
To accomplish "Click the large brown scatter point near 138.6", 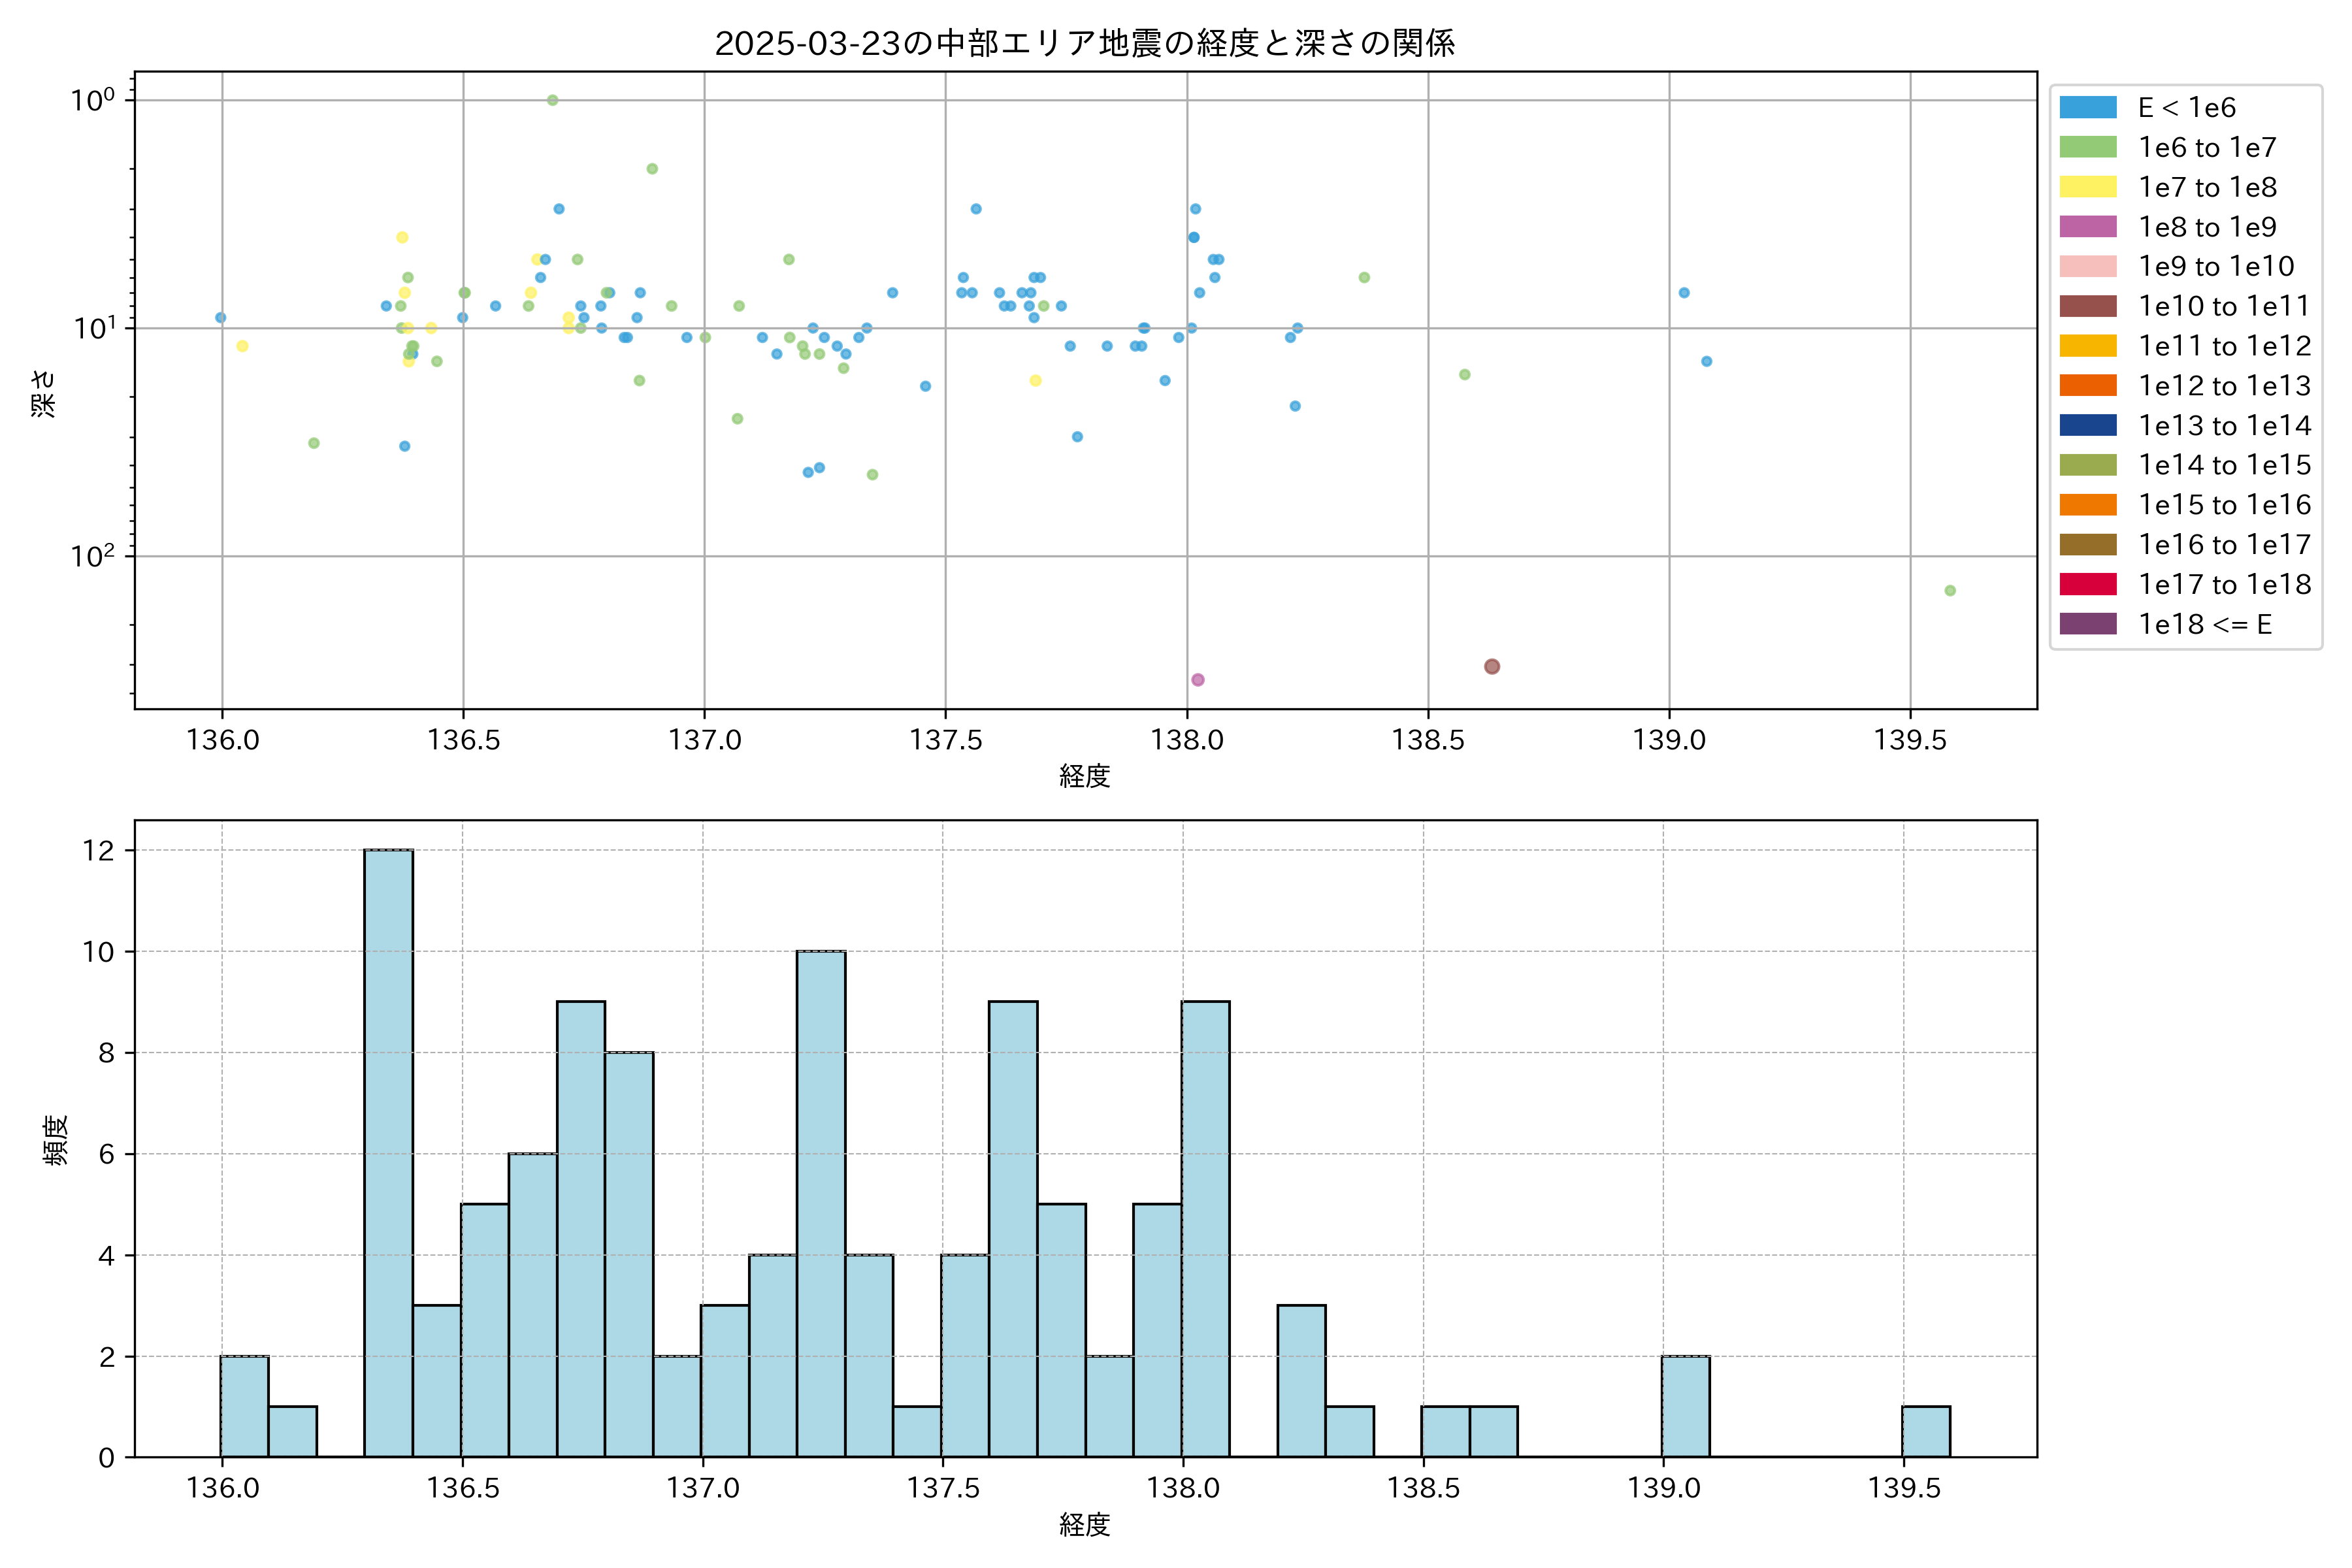I will point(1491,666).
